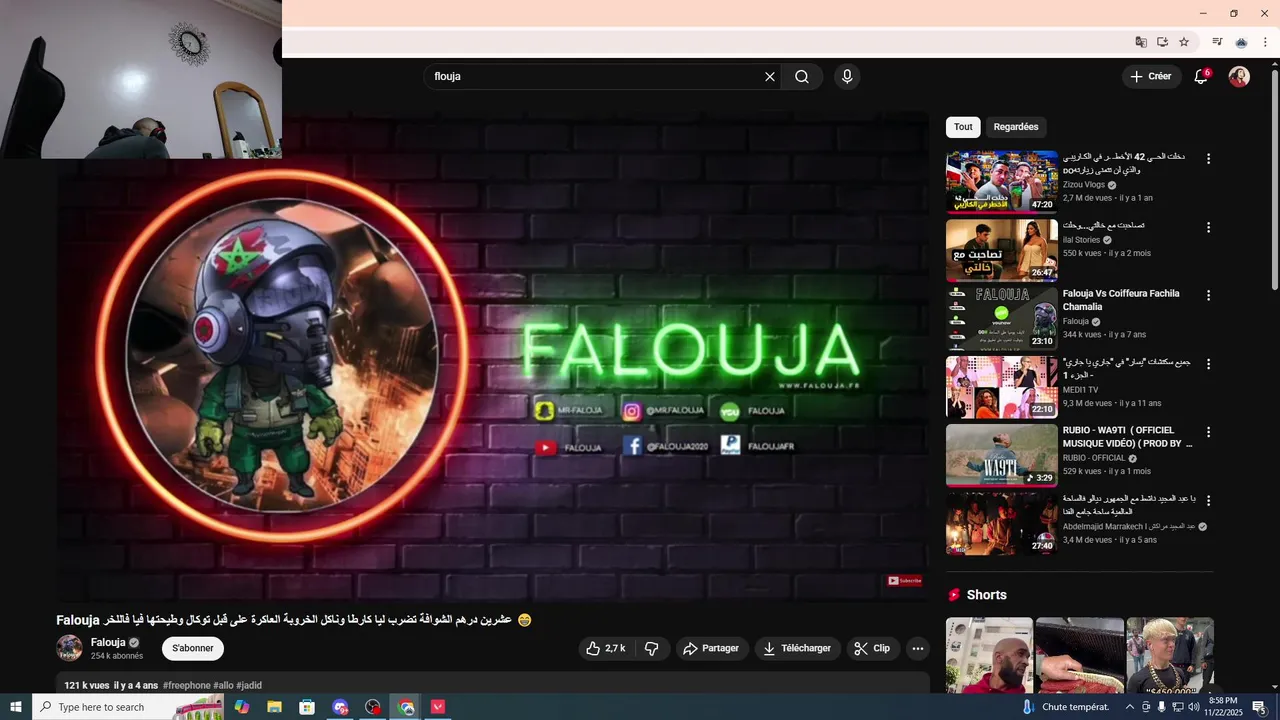
Task: Open the Zizou Vlogs 47:20 thumbnail
Action: 1002,182
